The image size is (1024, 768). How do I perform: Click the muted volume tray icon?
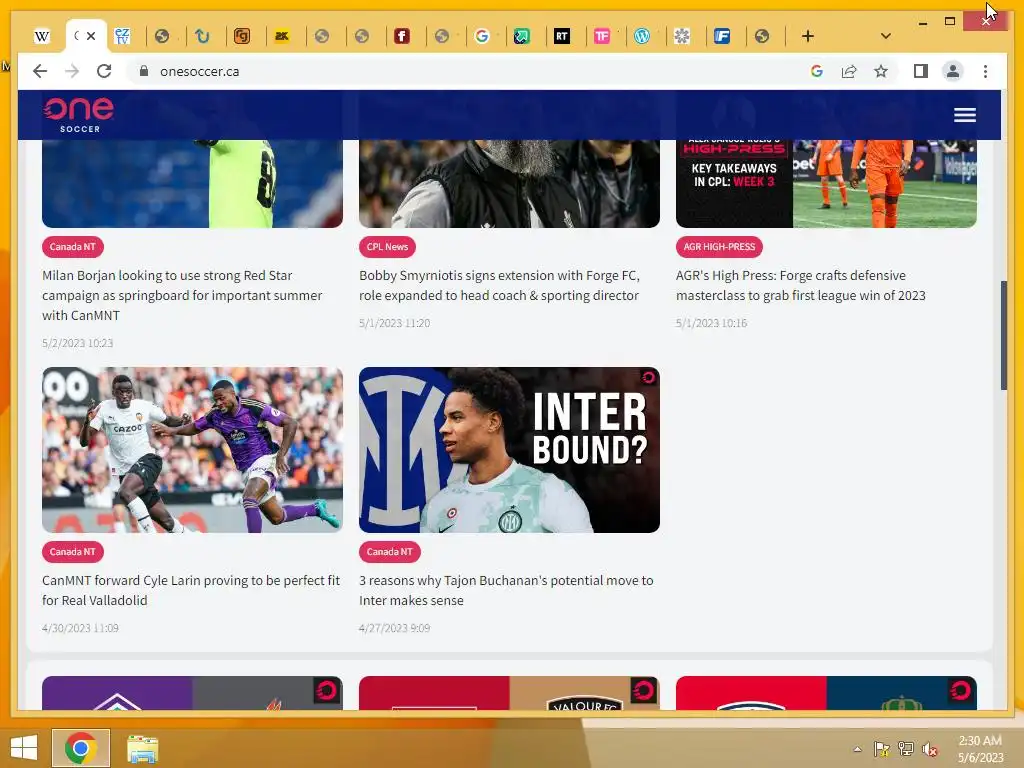click(930, 749)
